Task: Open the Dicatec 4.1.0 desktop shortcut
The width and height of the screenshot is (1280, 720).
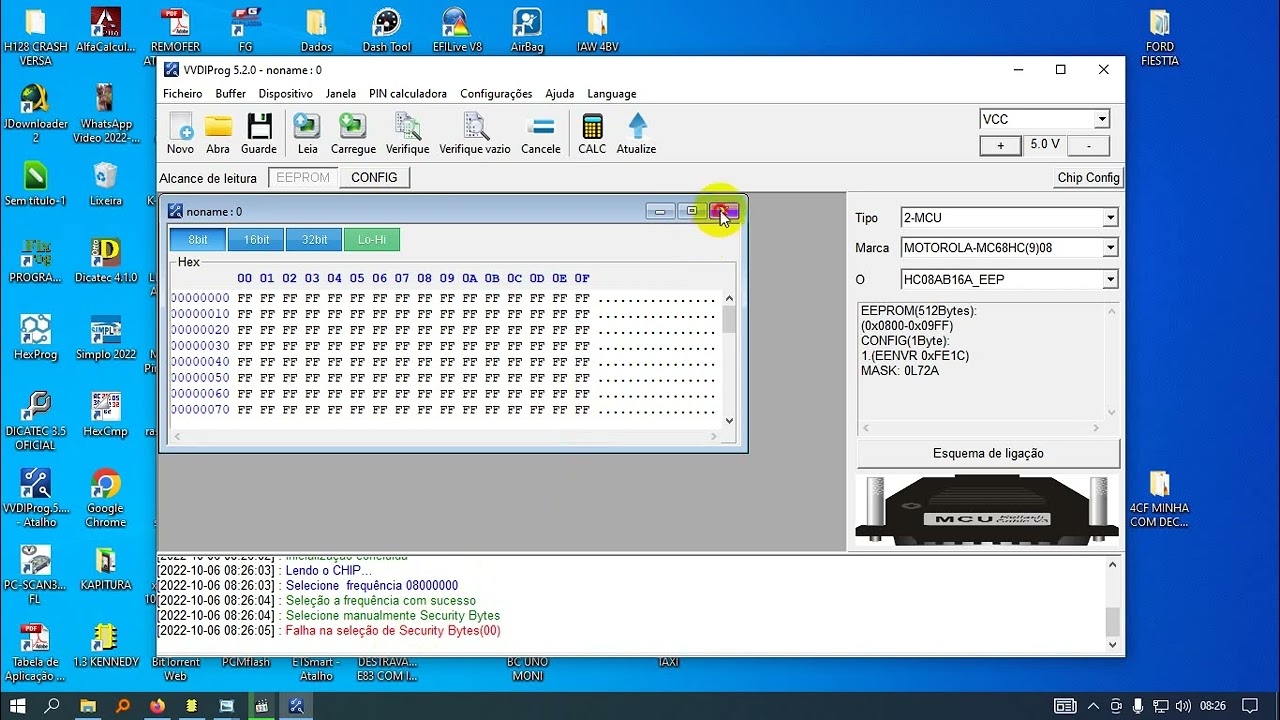Action: [x=105, y=260]
